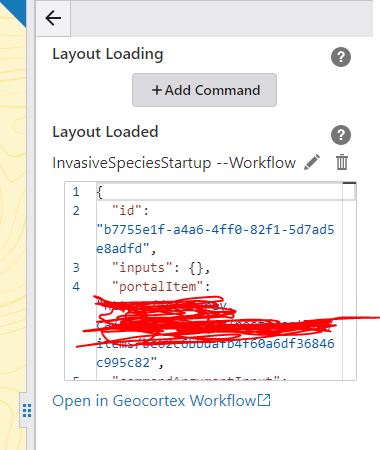Click the Layout Loaded heading
380x450 pixels.
pos(105,132)
